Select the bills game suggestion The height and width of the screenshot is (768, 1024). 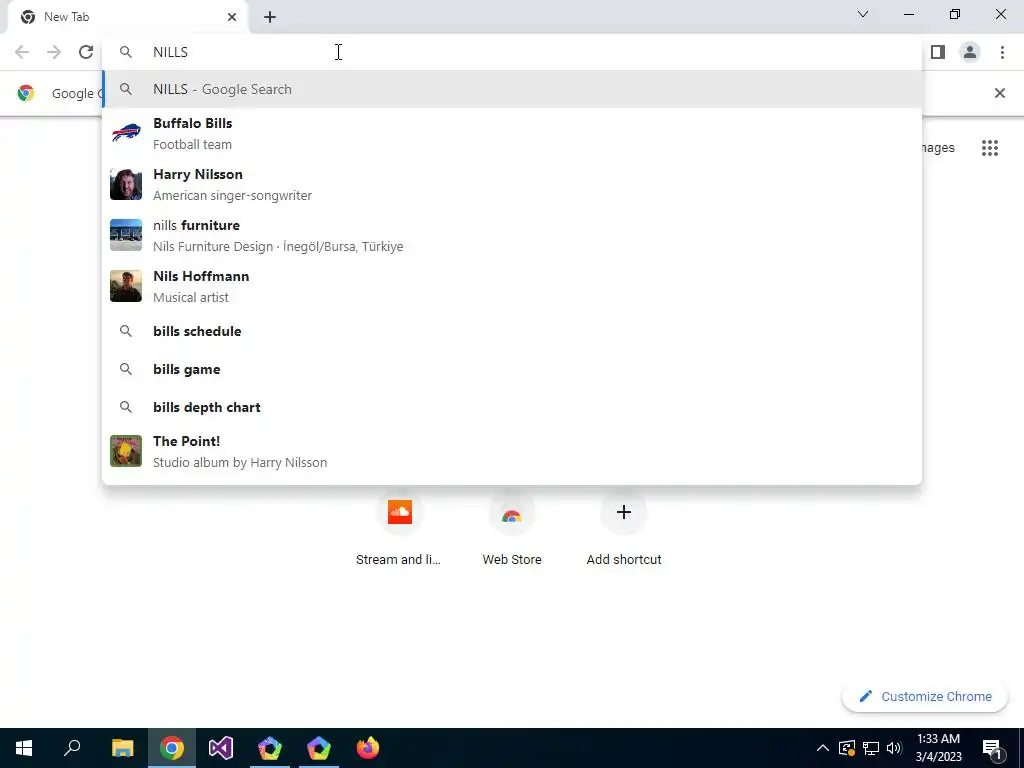(512, 369)
